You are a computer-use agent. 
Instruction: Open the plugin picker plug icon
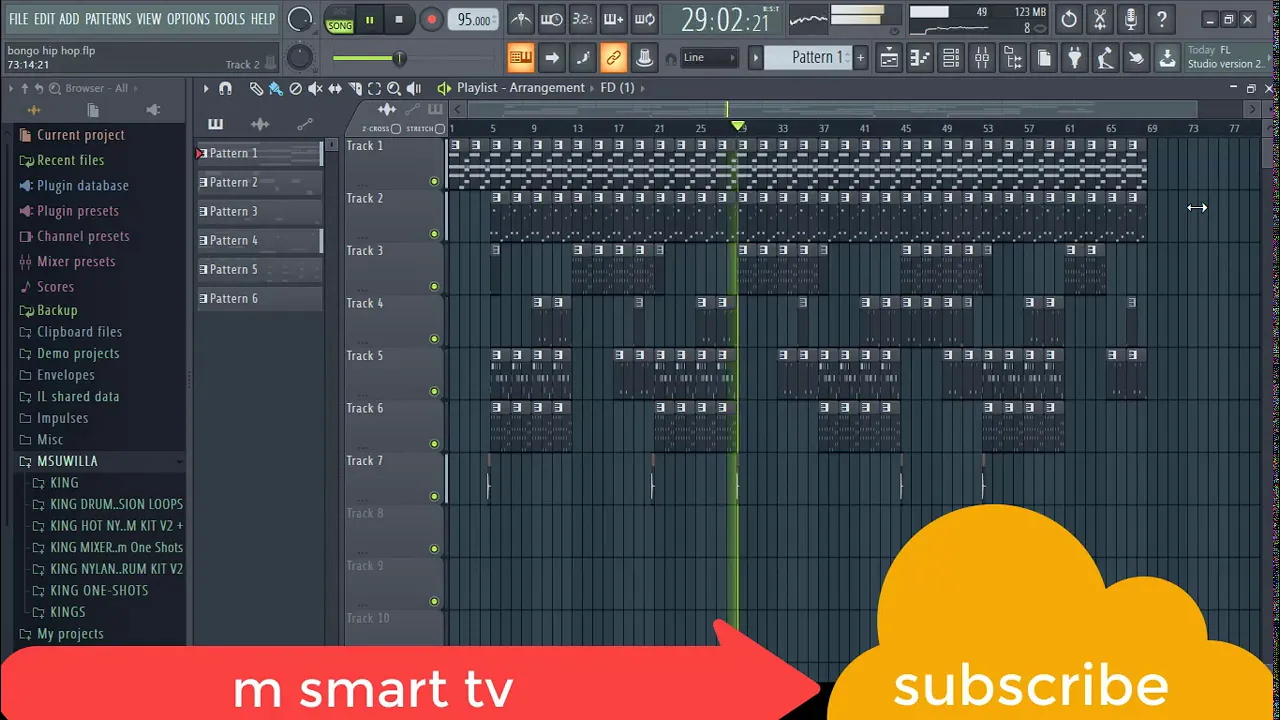coord(1074,58)
